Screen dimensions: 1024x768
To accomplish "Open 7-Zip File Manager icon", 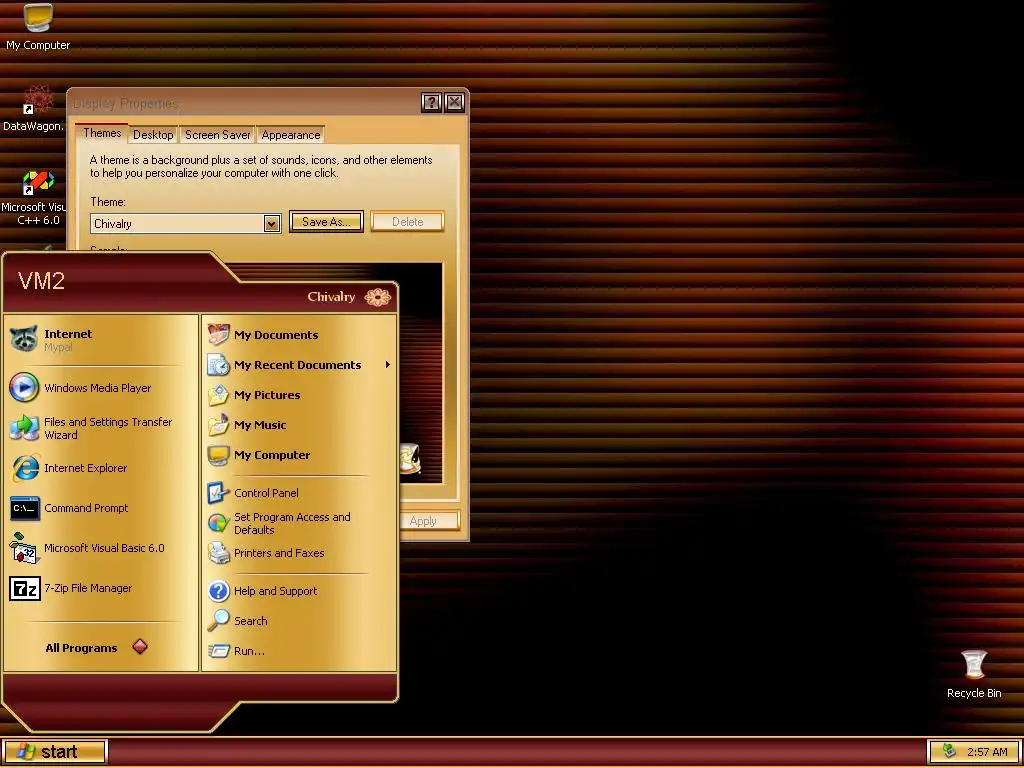I will tap(24, 588).
